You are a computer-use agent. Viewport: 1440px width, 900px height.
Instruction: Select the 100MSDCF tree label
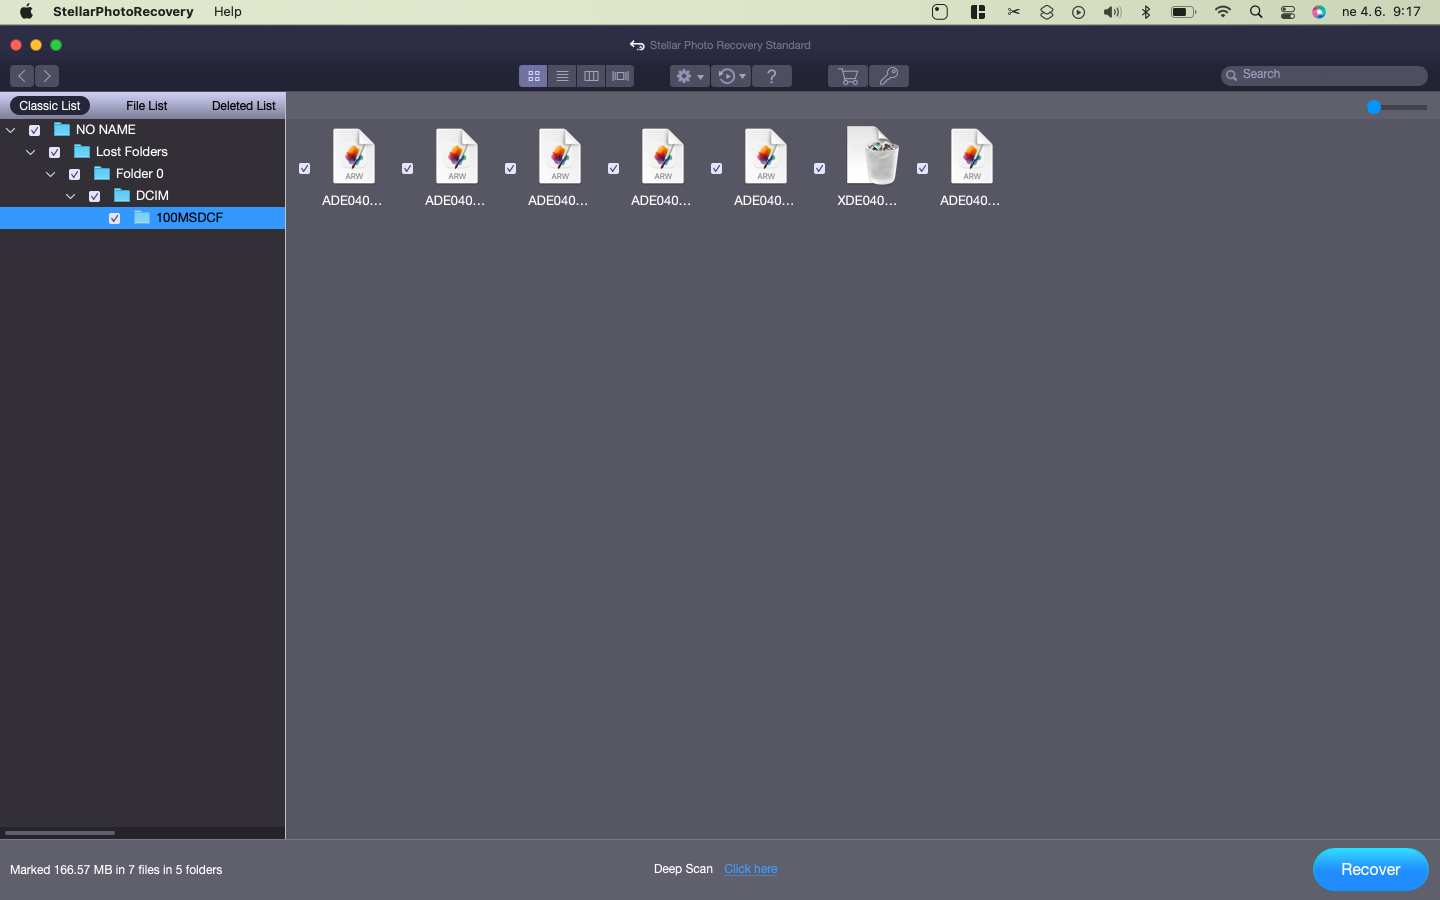(x=189, y=217)
